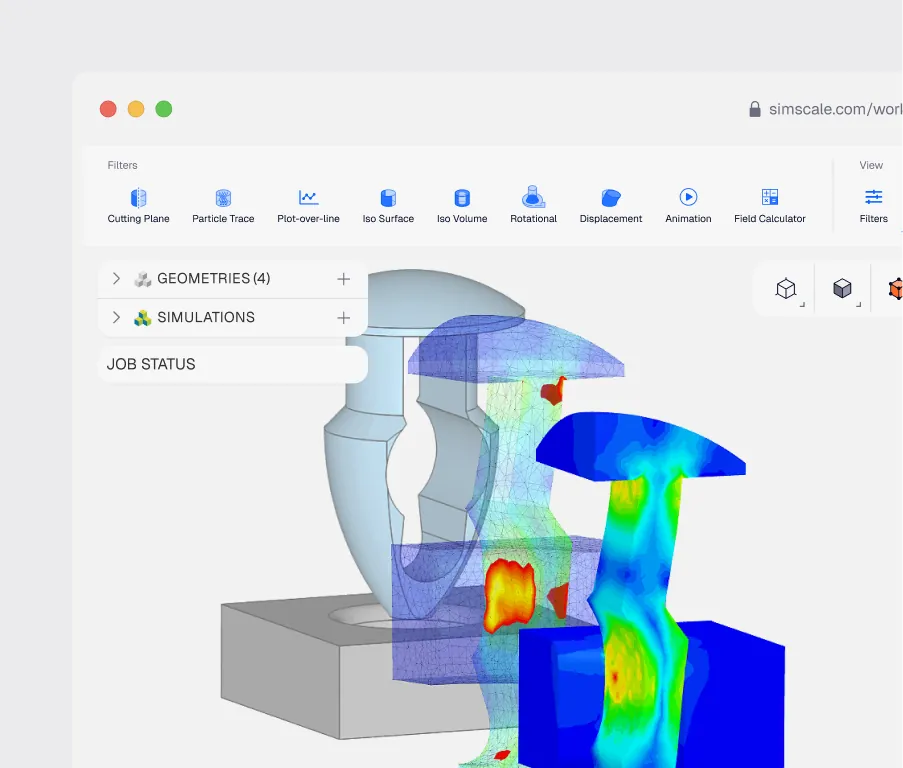Click the GEOMETRIES cubes icon
The width and height of the screenshot is (903, 768).
click(x=142, y=279)
